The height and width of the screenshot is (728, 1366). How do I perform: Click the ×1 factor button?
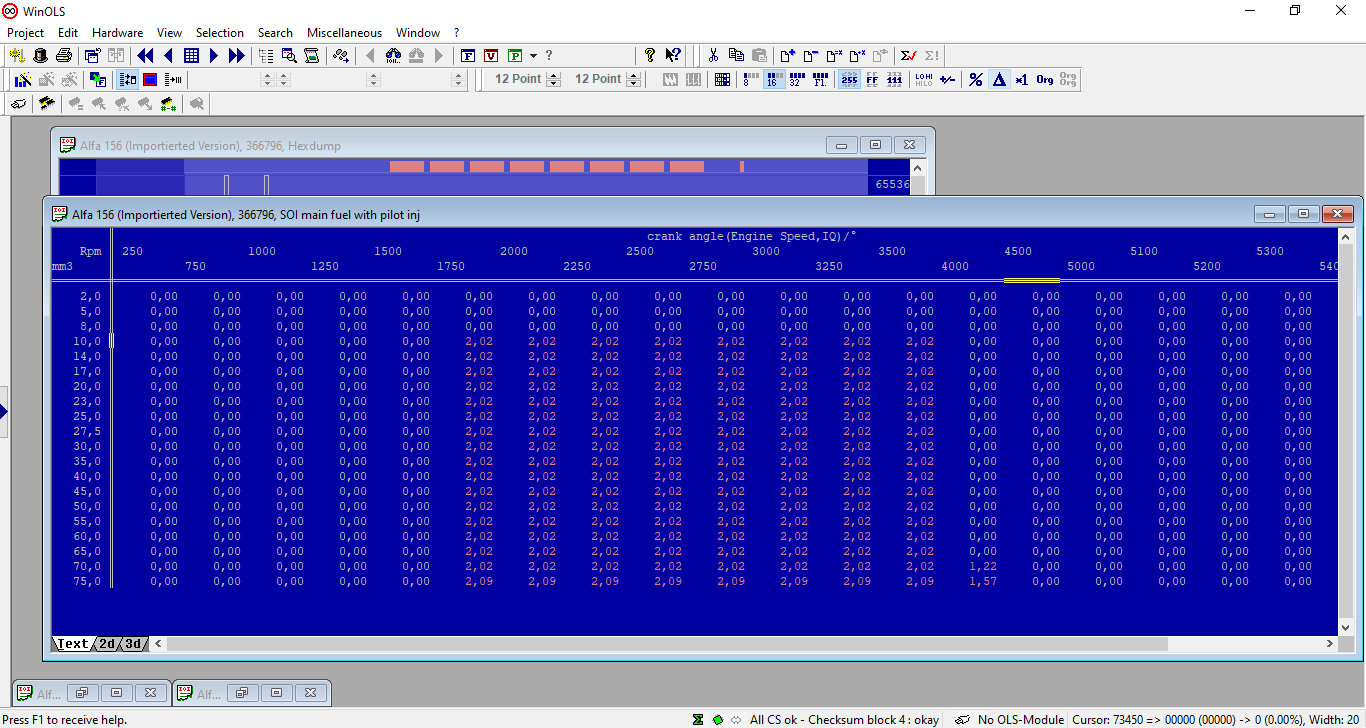[1022, 80]
